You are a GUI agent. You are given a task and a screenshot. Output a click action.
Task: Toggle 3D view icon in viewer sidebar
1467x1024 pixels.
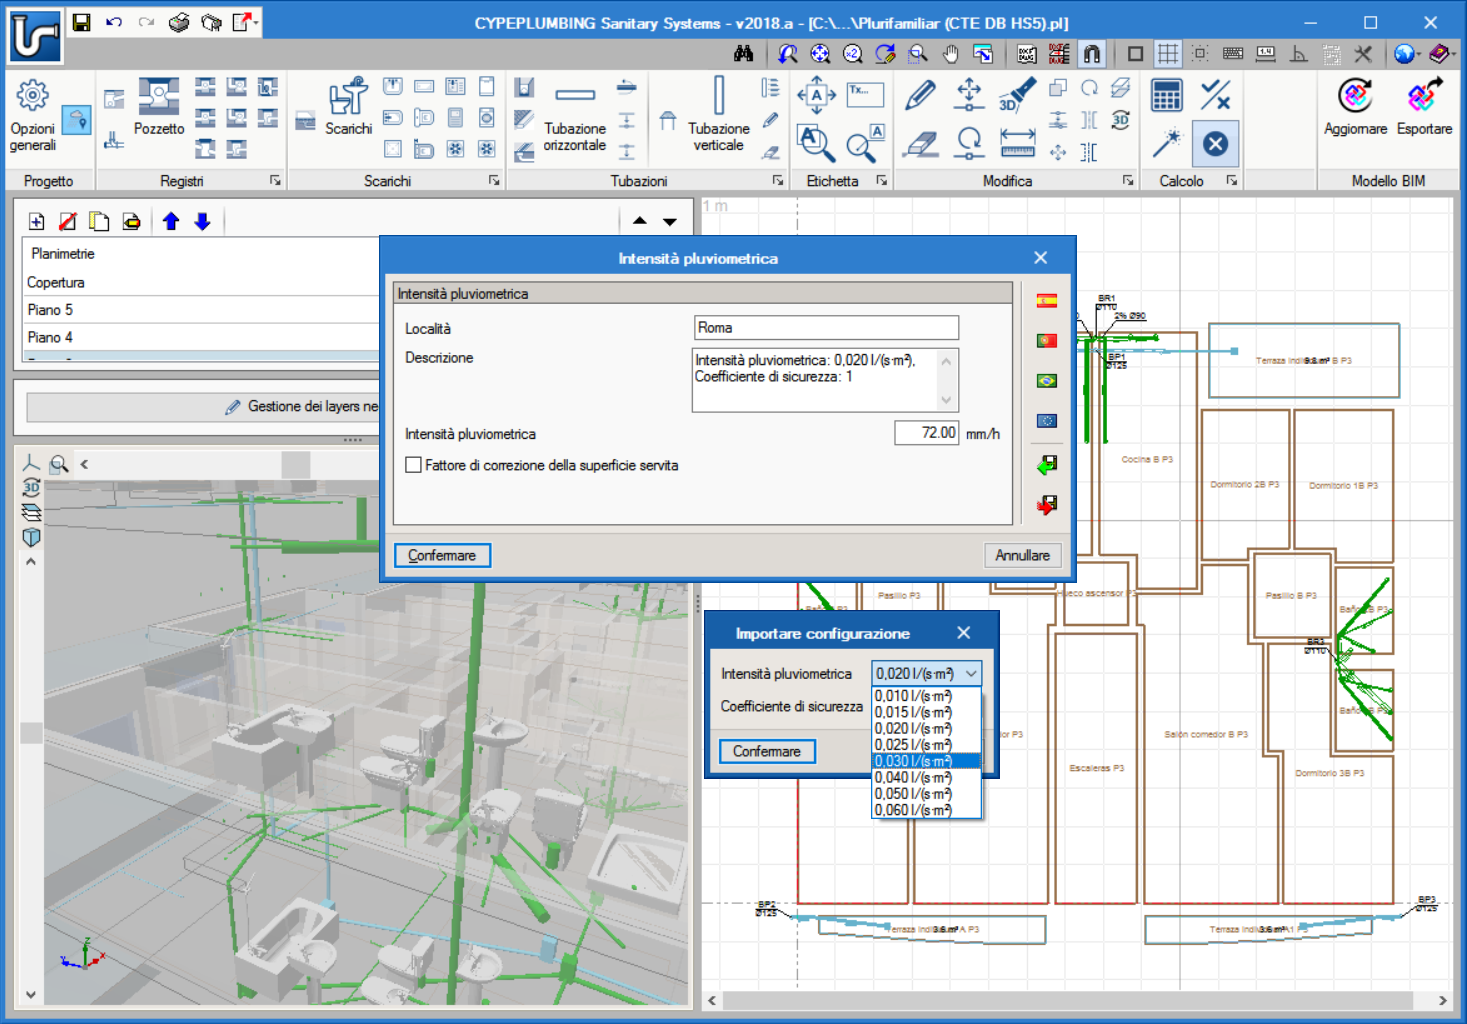(x=31, y=488)
